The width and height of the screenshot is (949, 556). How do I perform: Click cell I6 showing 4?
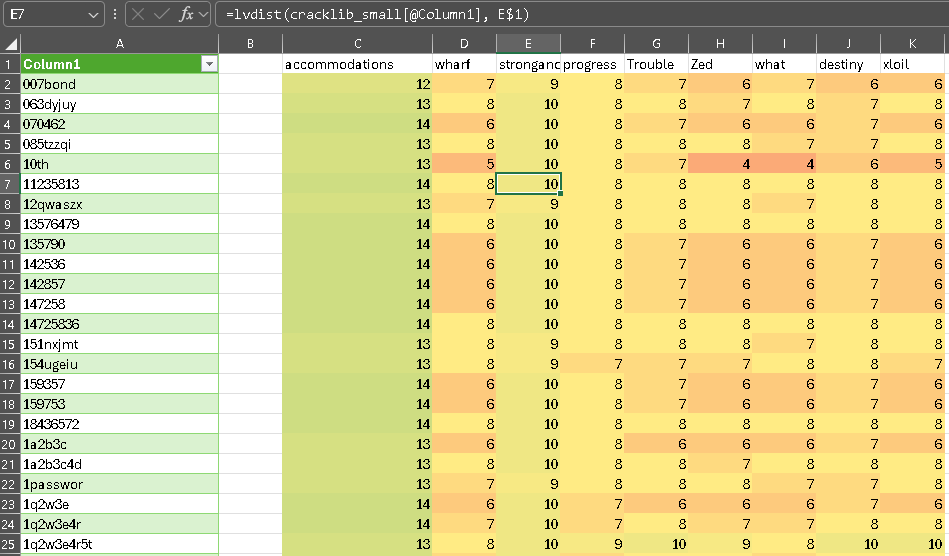tap(784, 164)
